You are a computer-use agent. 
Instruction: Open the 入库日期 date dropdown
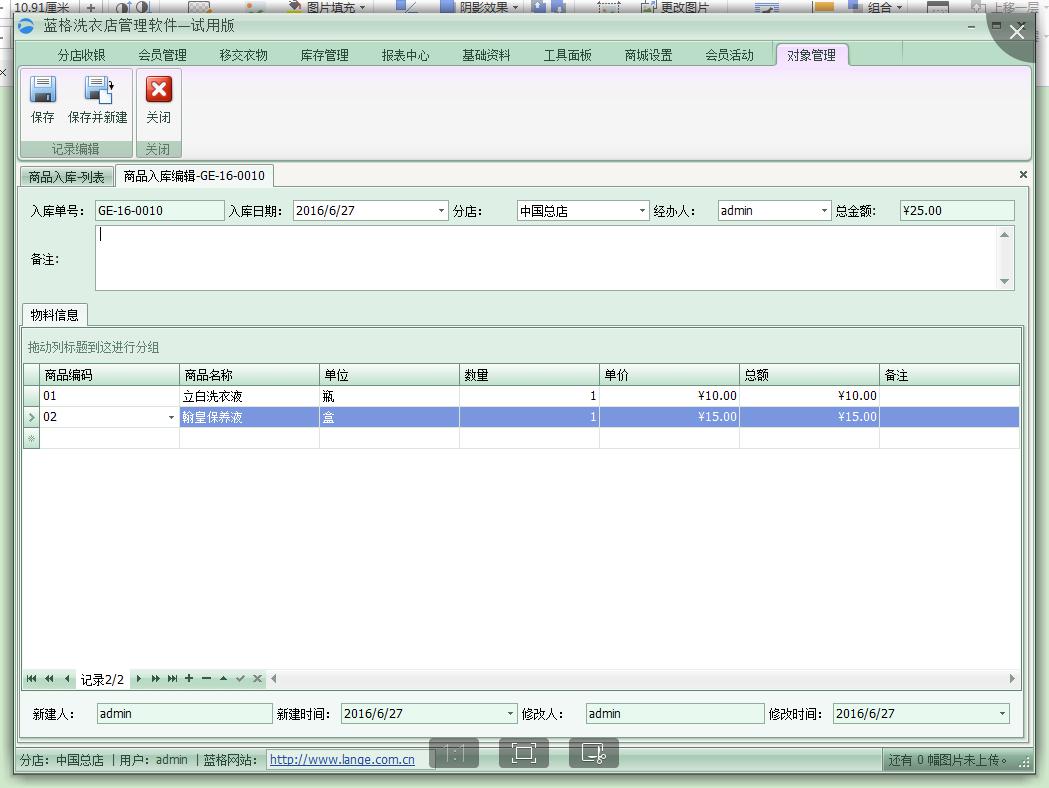coord(441,211)
